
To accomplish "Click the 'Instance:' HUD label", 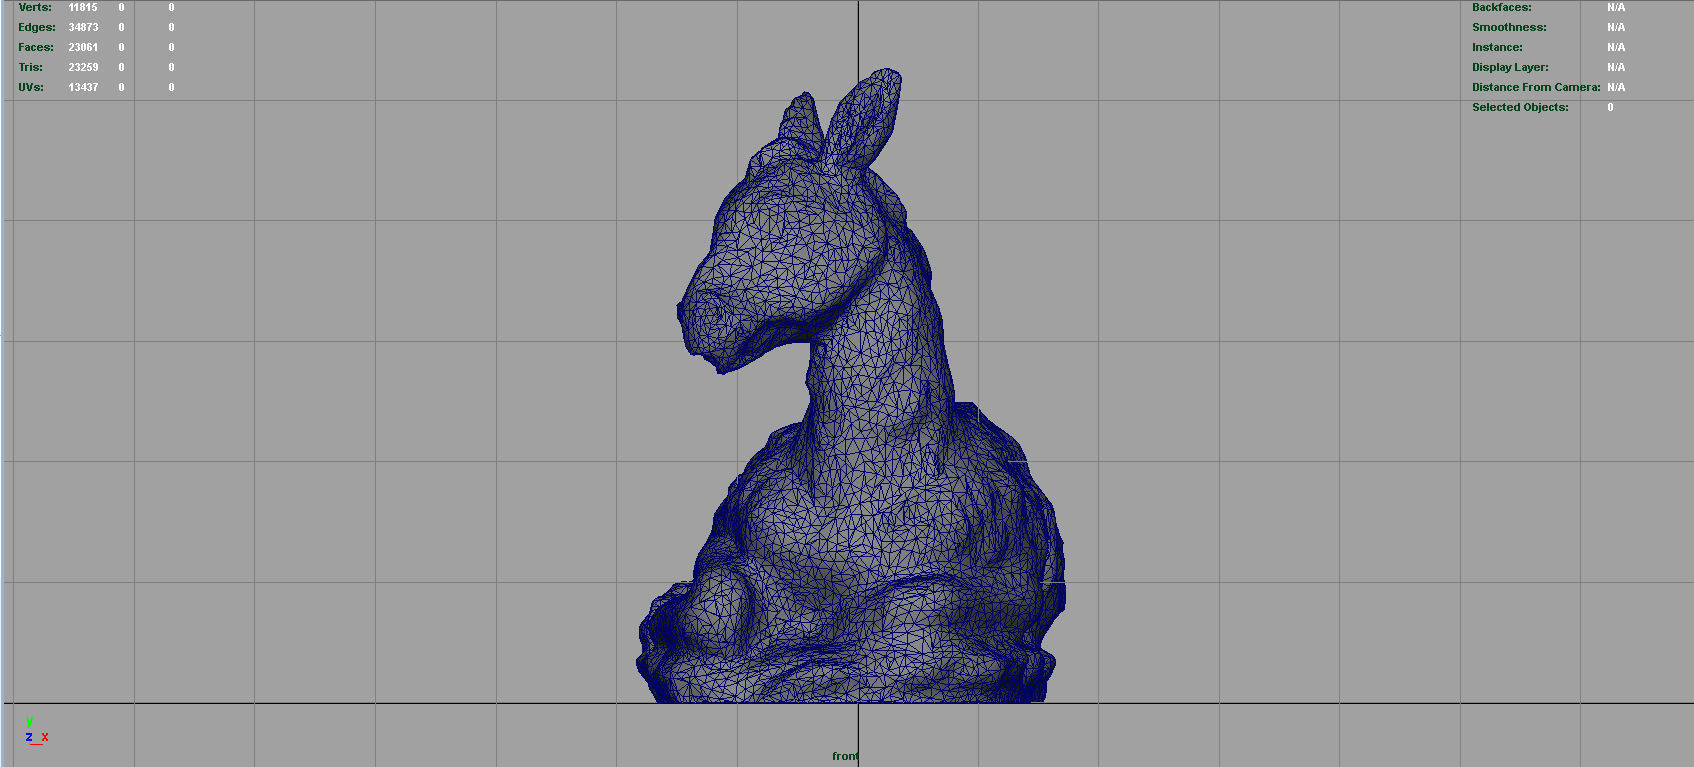I will 1497,47.
